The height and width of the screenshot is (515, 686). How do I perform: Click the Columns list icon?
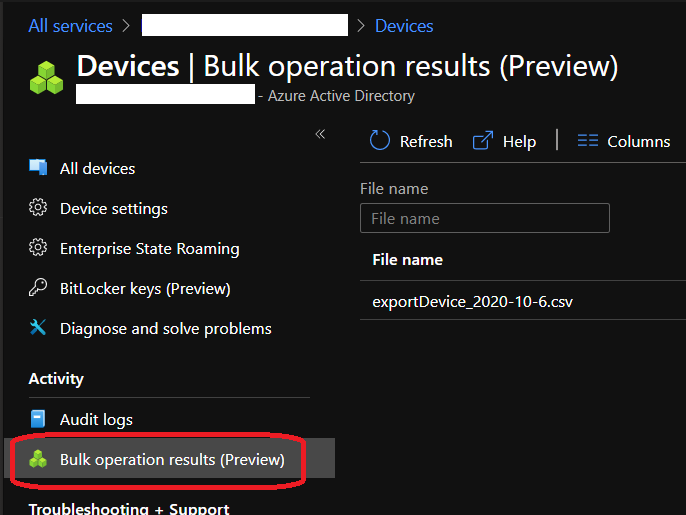588,141
